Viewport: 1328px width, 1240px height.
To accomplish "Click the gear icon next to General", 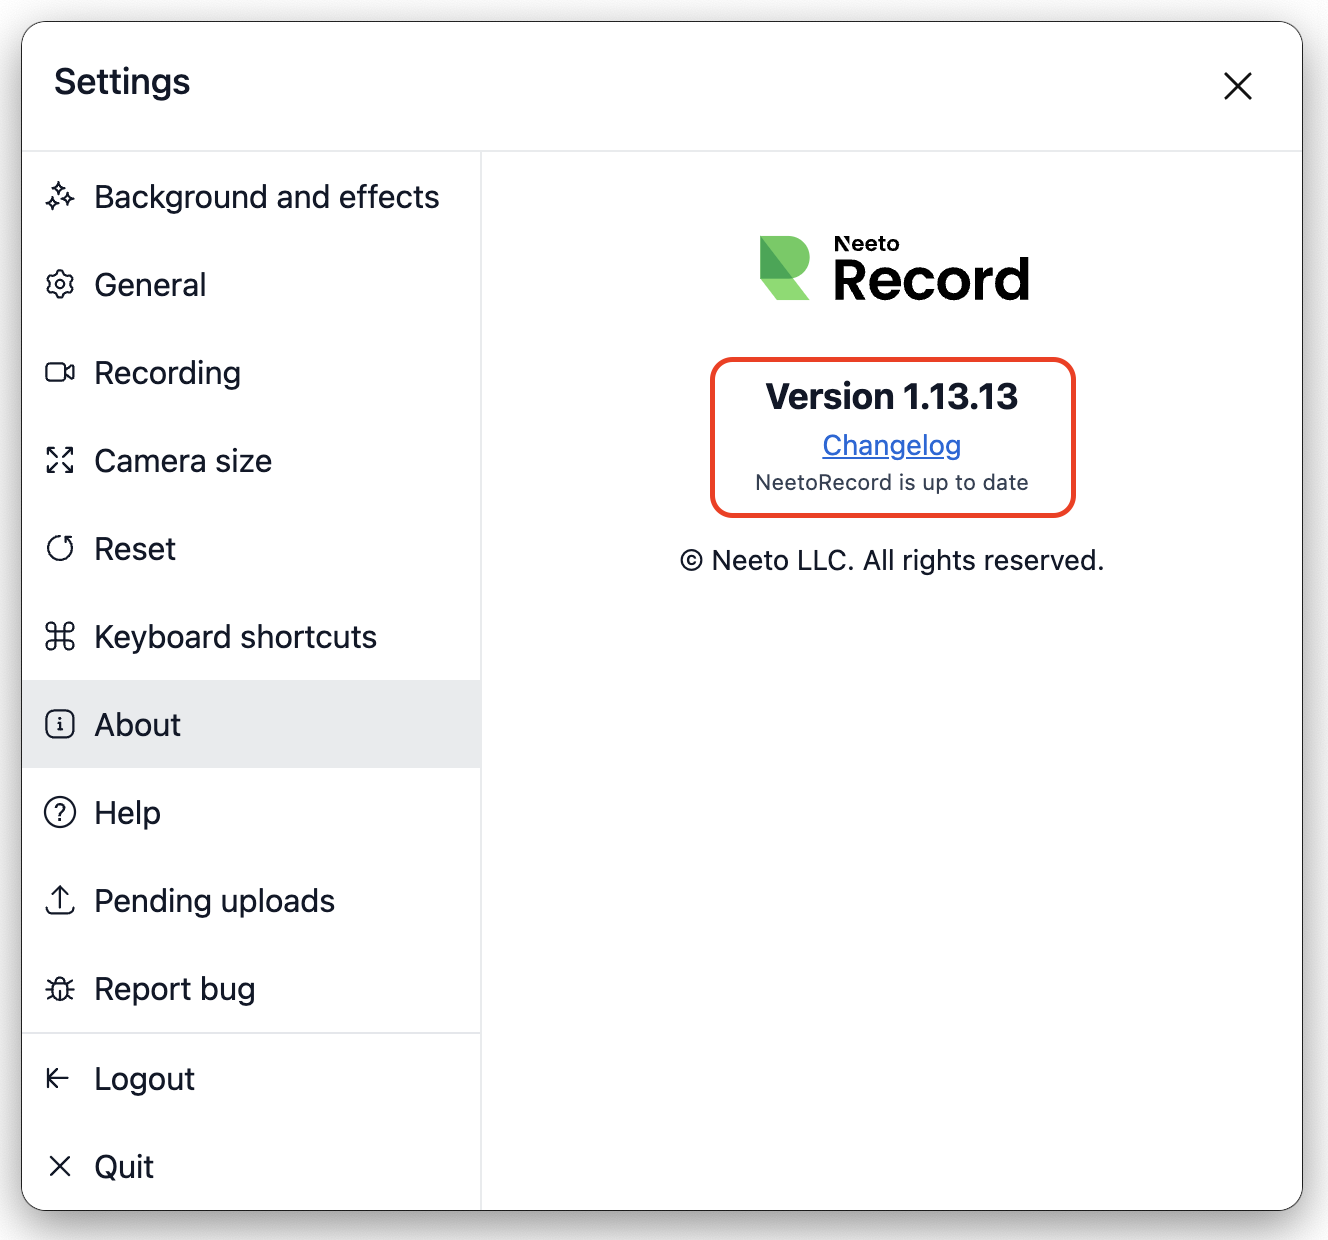I will tap(60, 285).
